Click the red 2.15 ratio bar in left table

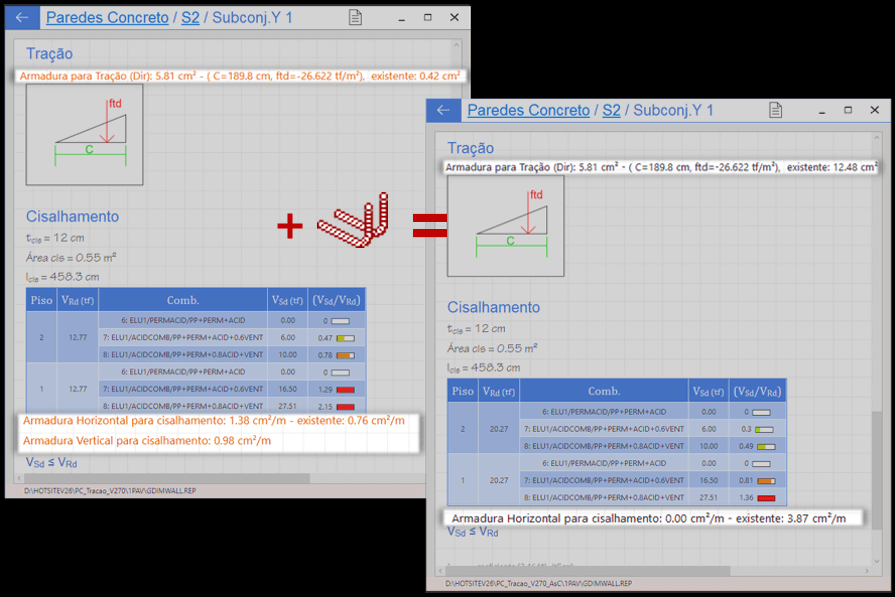click(x=345, y=407)
